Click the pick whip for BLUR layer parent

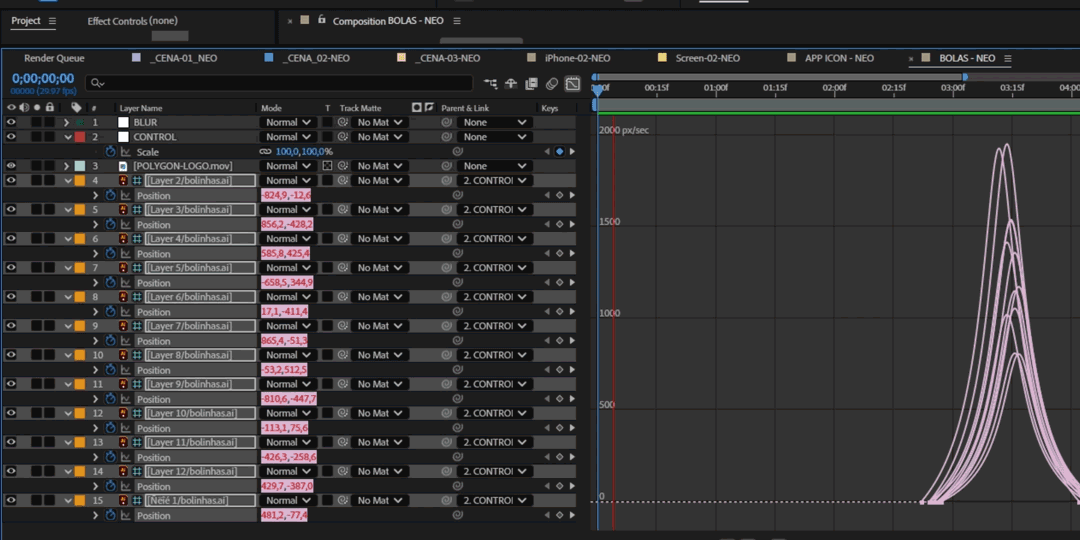click(x=446, y=123)
